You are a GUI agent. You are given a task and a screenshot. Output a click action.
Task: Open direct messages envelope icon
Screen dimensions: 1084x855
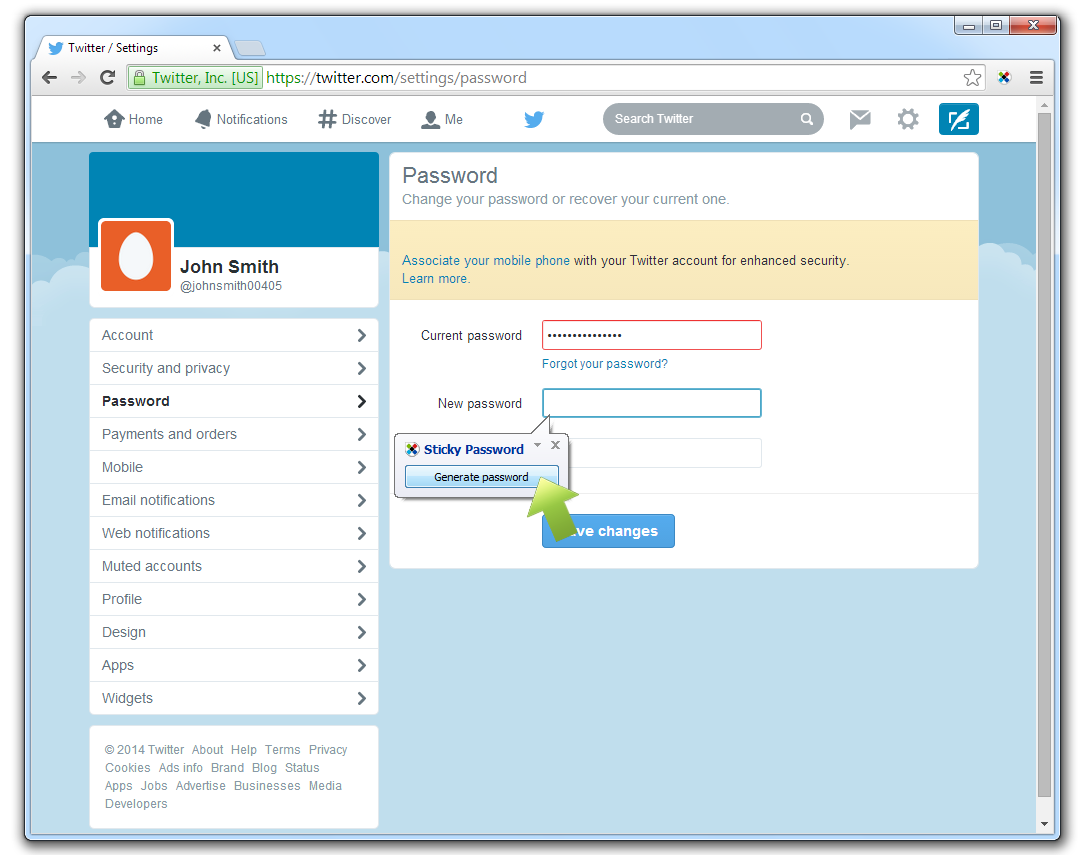pos(859,119)
